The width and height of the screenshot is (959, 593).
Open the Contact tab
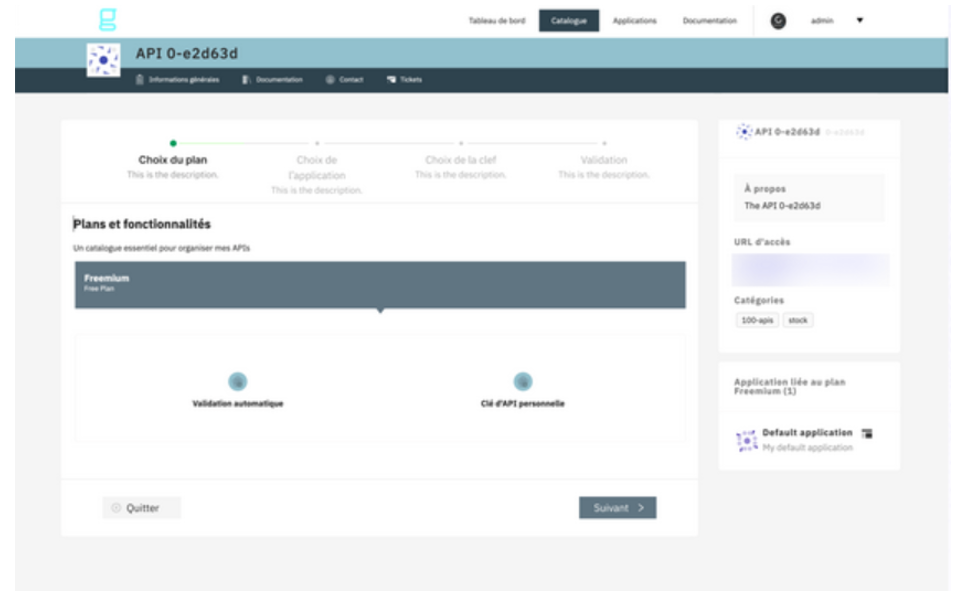(344, 80)
